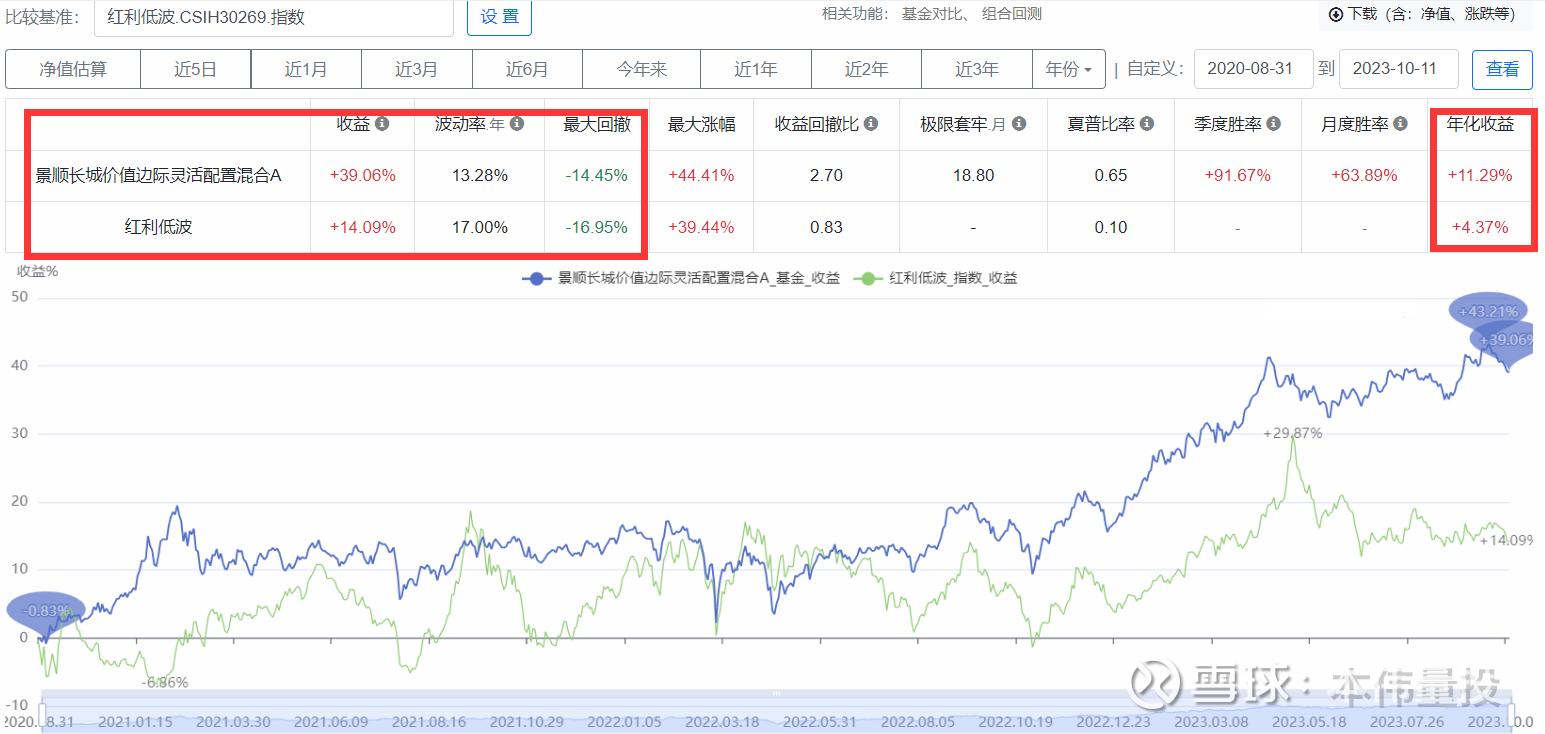Viewport: 1545px width, 734px height.
Task: Click the benchmark field showing 红利低波.CSIH30269.指数
Action: coord(274,17)
